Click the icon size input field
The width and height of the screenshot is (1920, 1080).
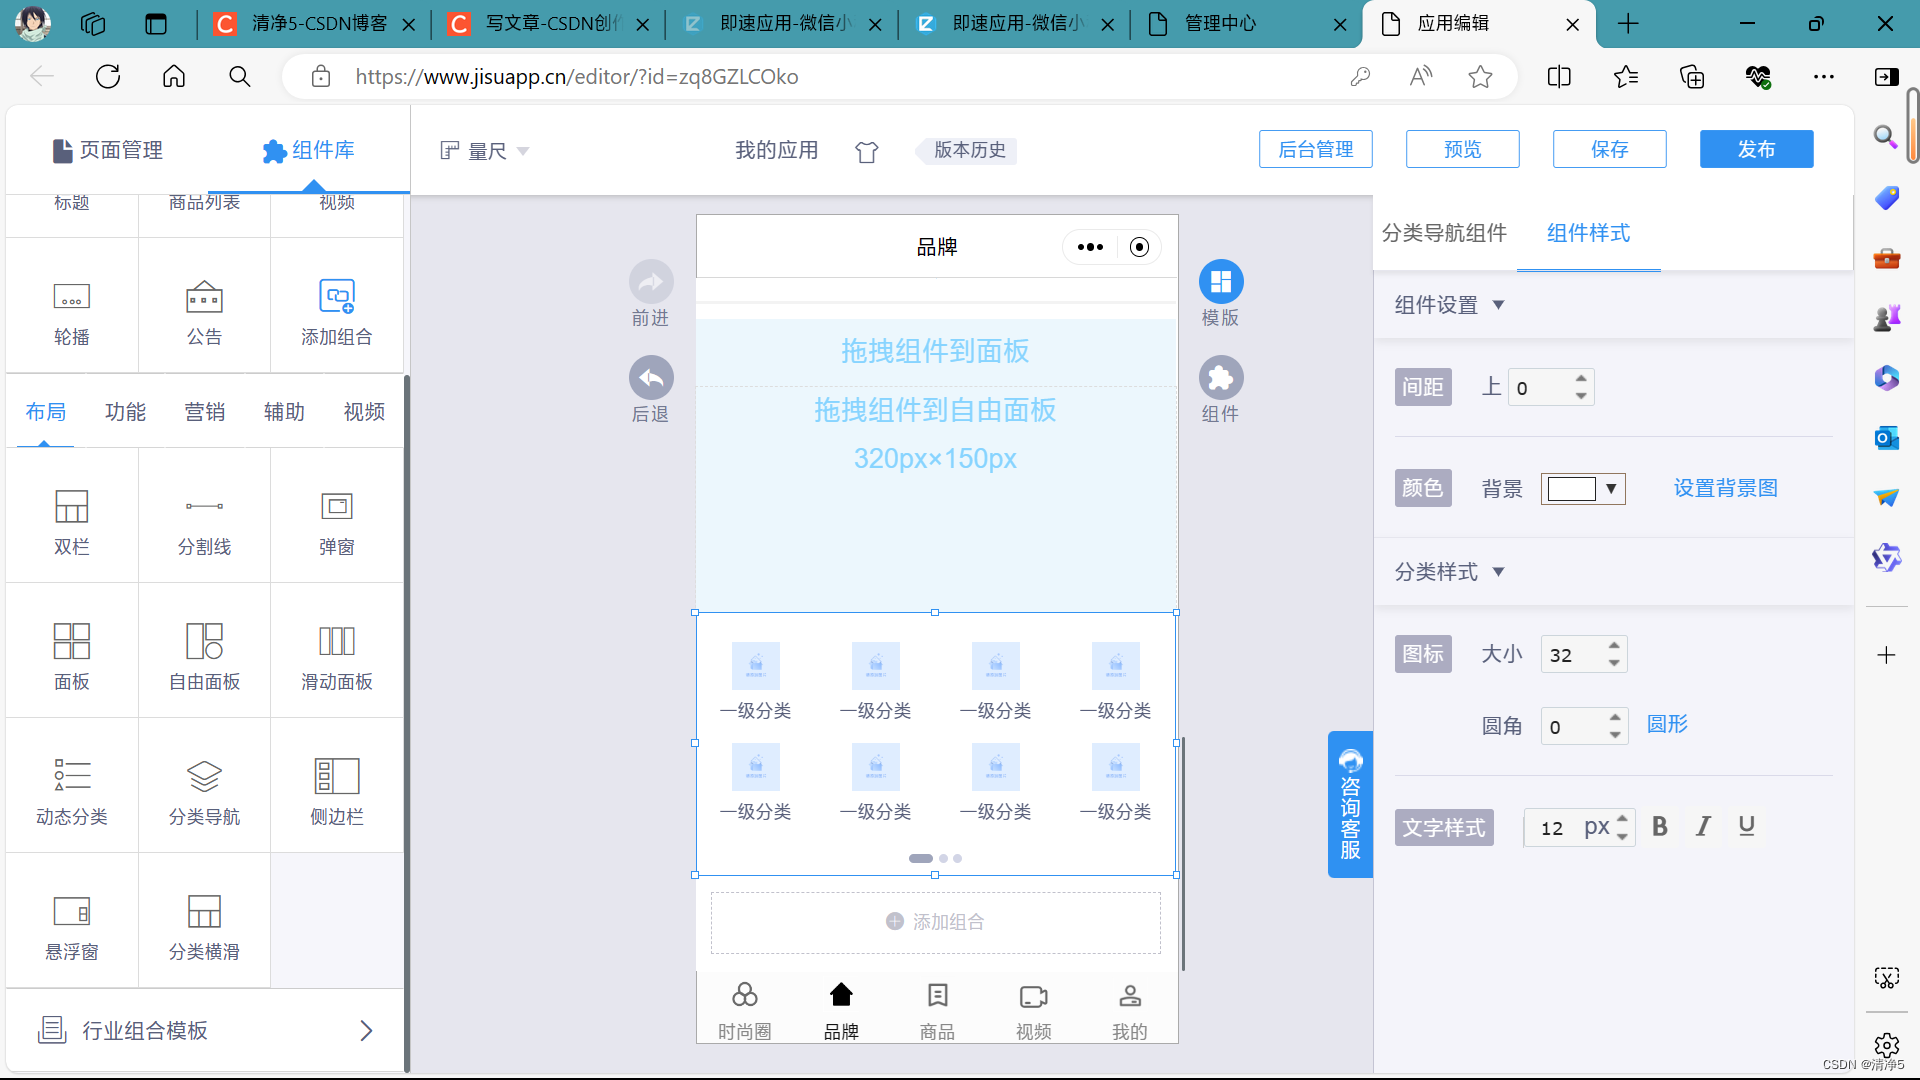pyautogui.click(x=1572, y=655)
